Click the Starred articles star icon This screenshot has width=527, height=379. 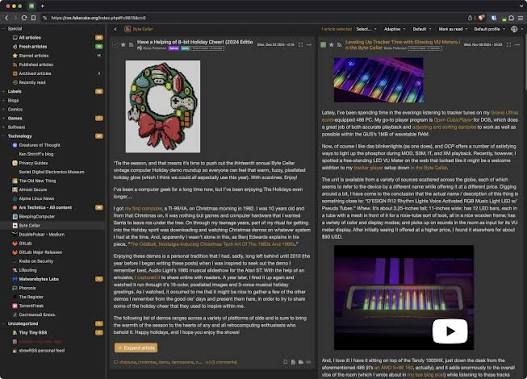[15, 55]
